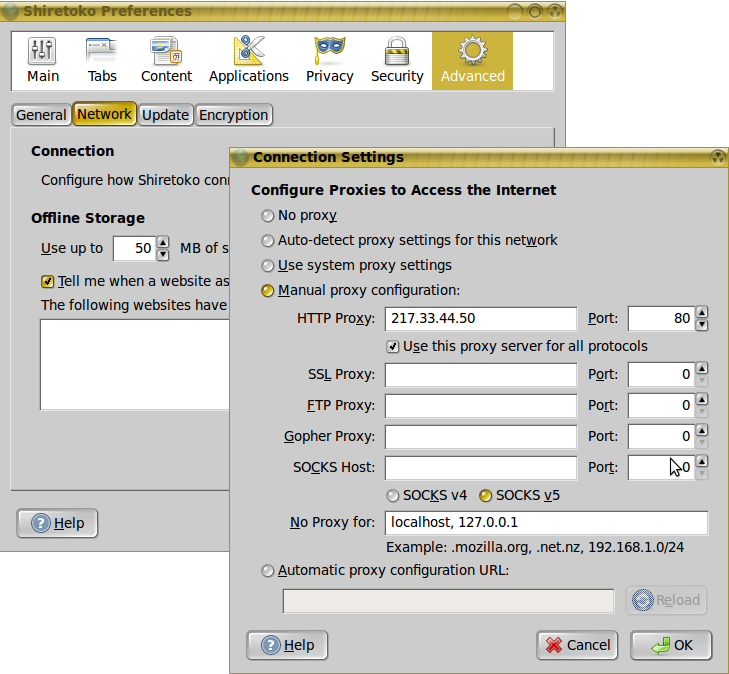Select the Advanced gear pane
This screenshot has width=729, height=674.
pyautogui.click(x=472, y=60)
